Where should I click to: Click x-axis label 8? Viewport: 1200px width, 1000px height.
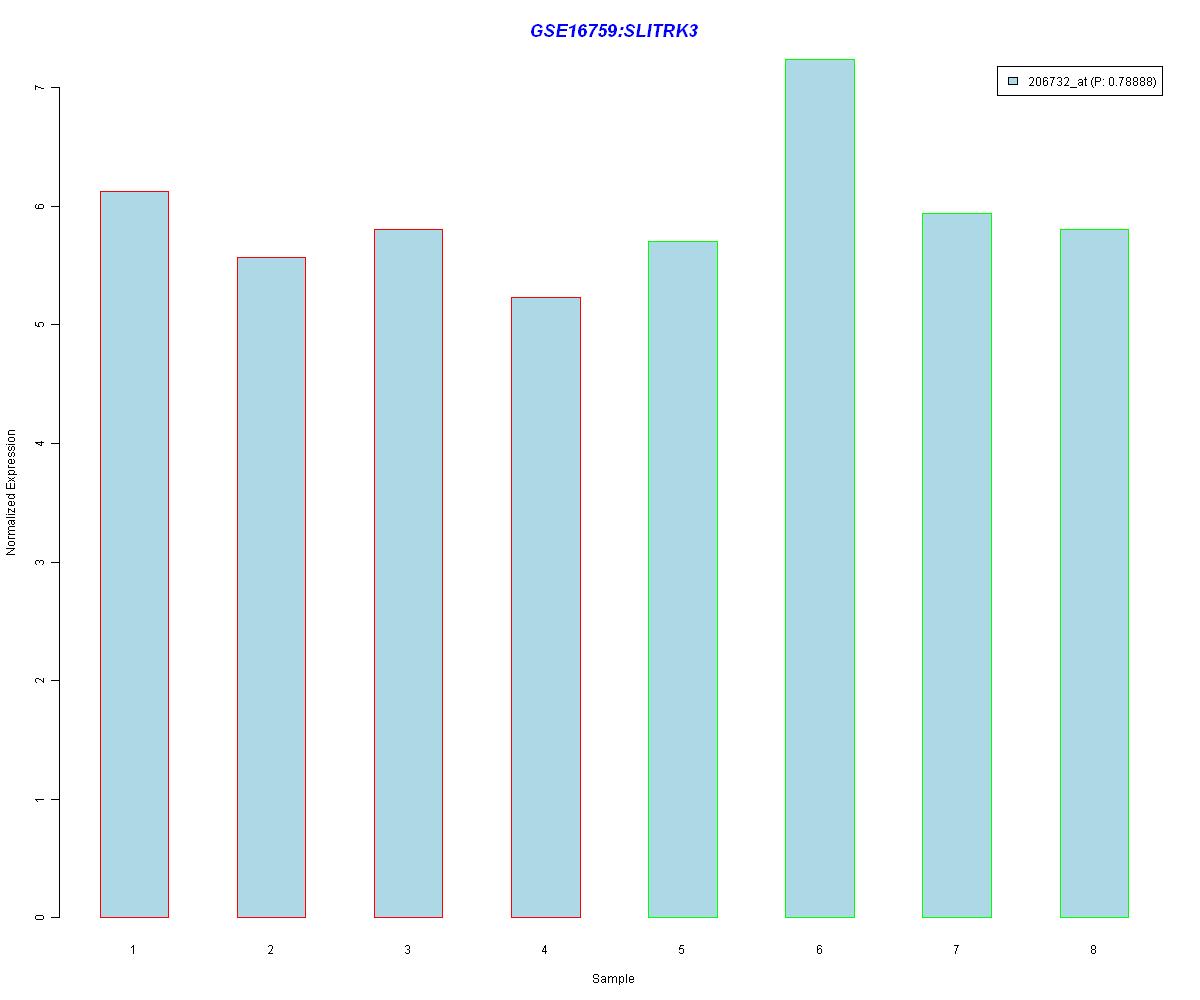(x=1093, y=949)
